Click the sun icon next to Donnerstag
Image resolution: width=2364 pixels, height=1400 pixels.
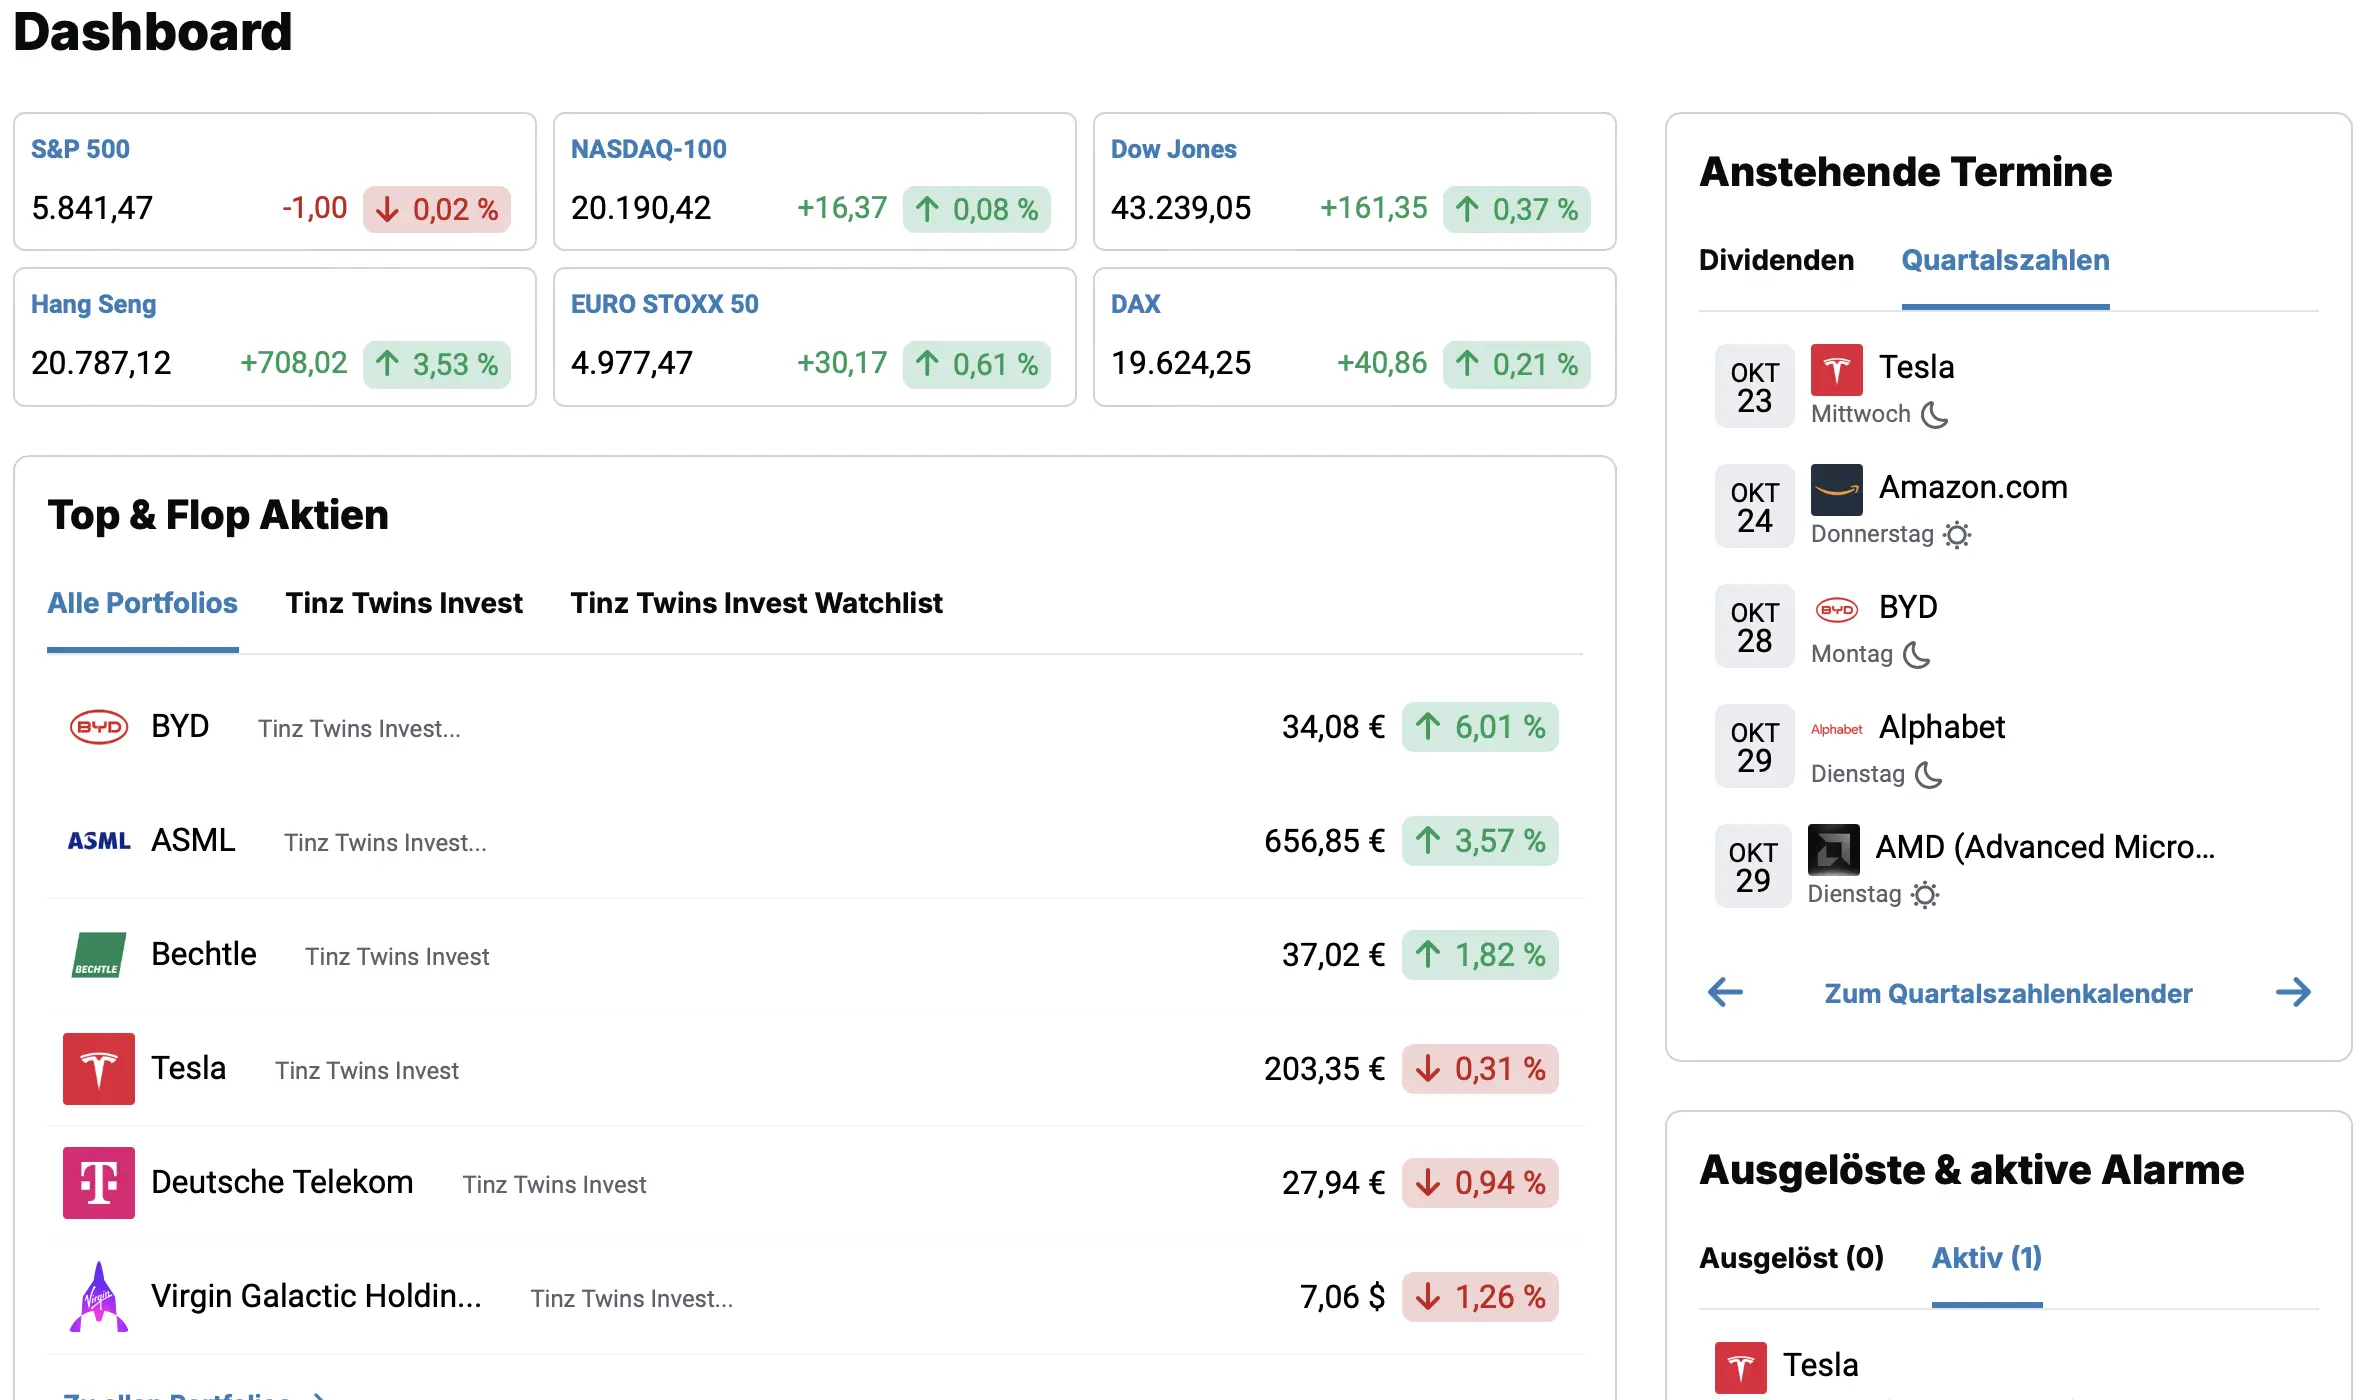[x=1957, y=535]
